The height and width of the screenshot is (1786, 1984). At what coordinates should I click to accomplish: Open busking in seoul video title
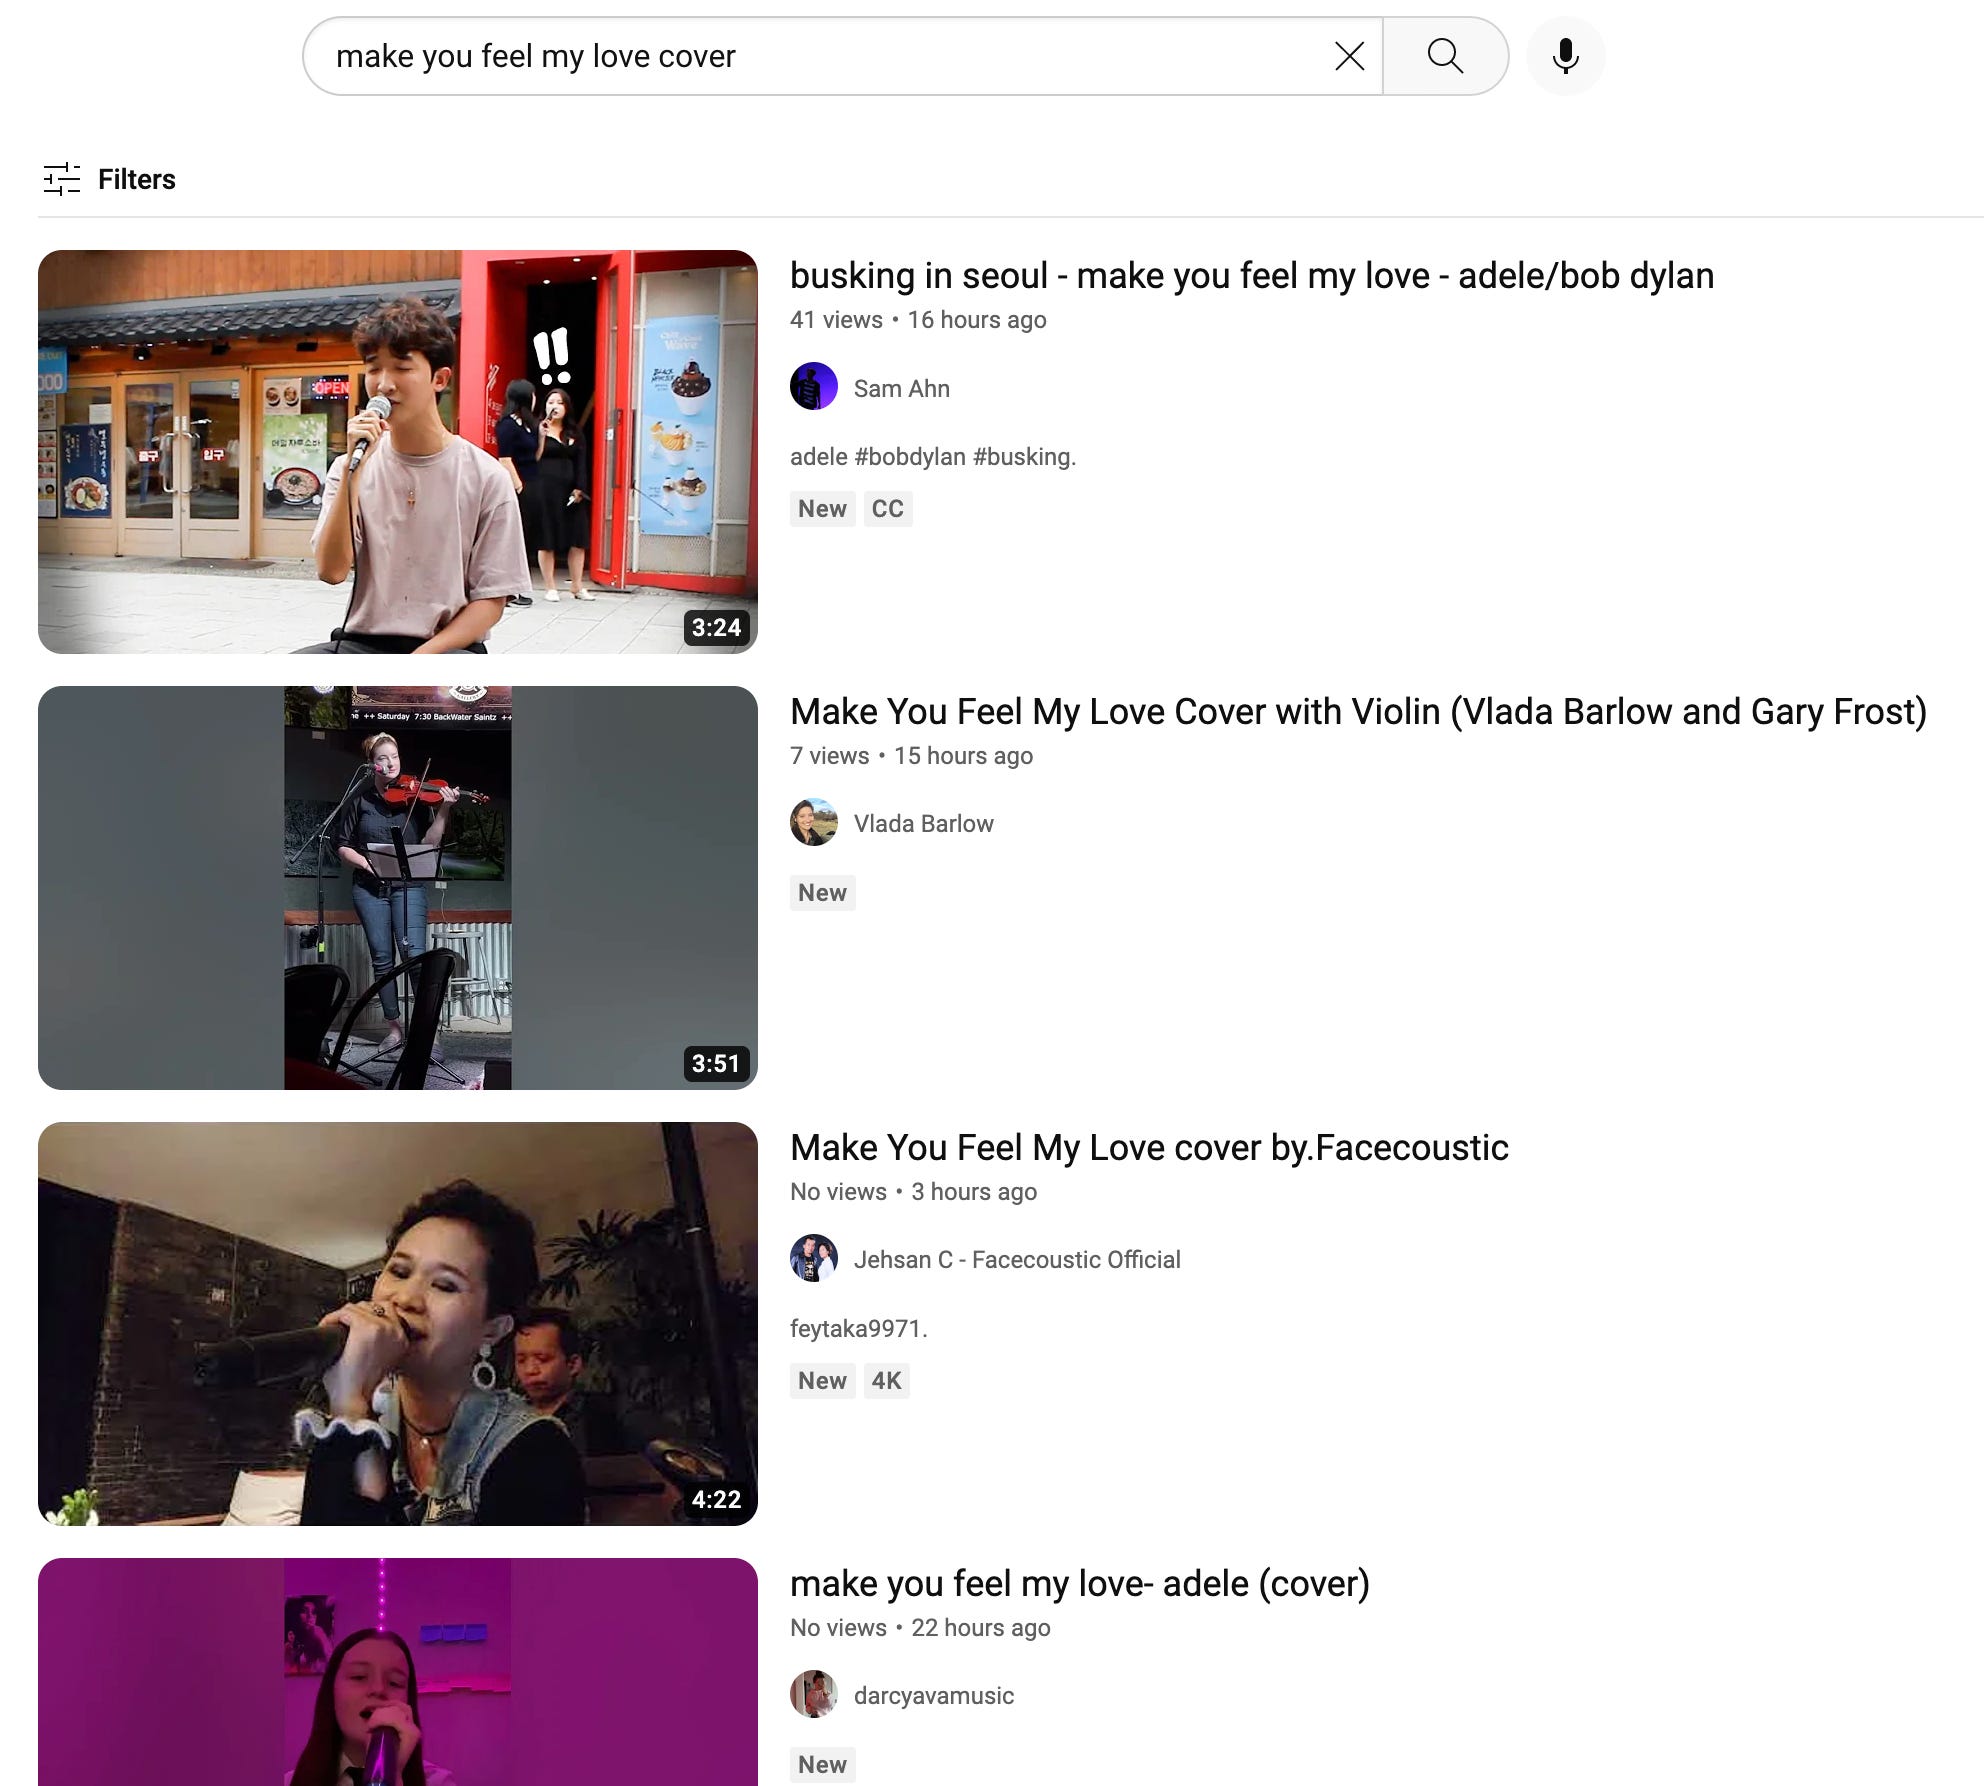(1251, 276)
